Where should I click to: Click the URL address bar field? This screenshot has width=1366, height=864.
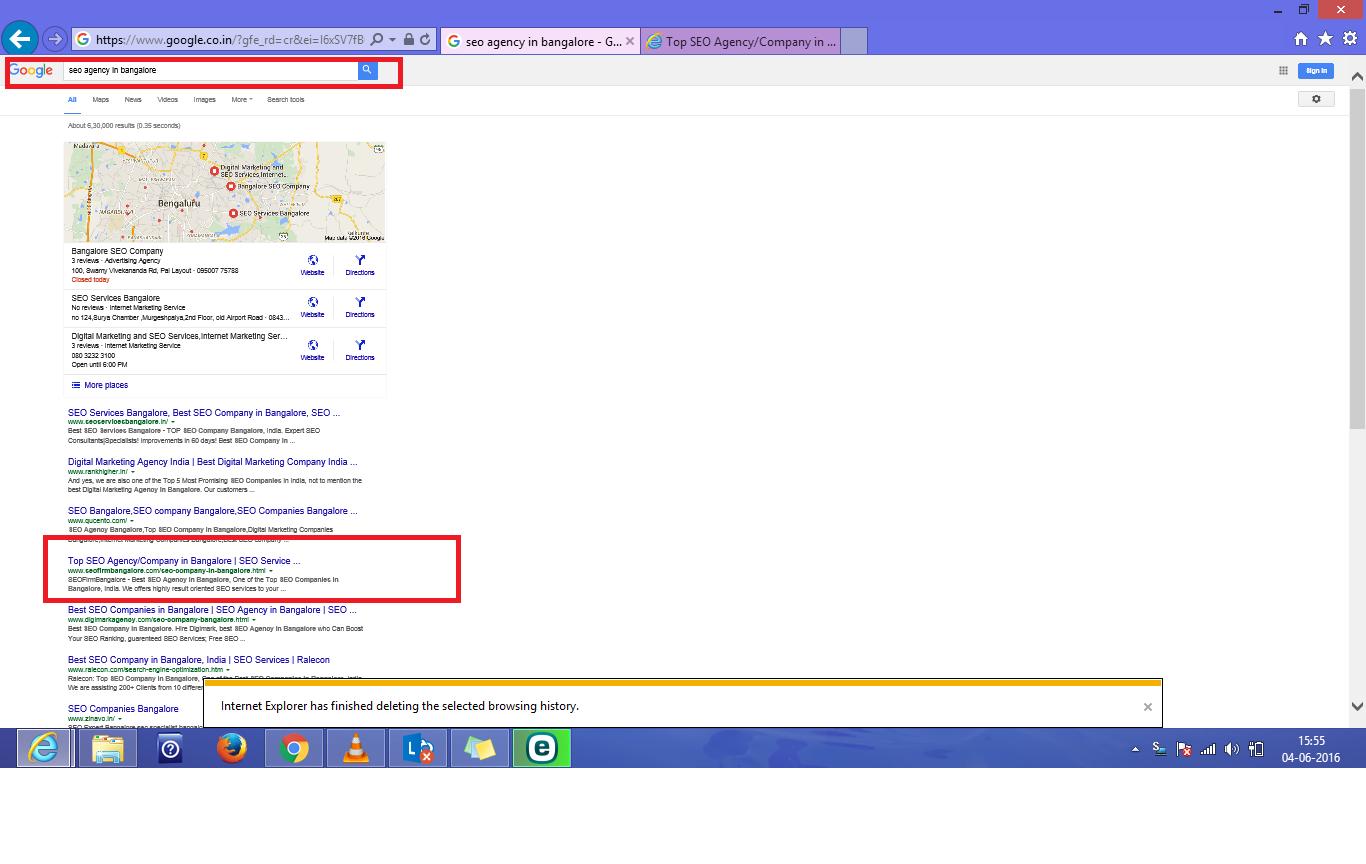pyautogui.click(x=229, y=40)
